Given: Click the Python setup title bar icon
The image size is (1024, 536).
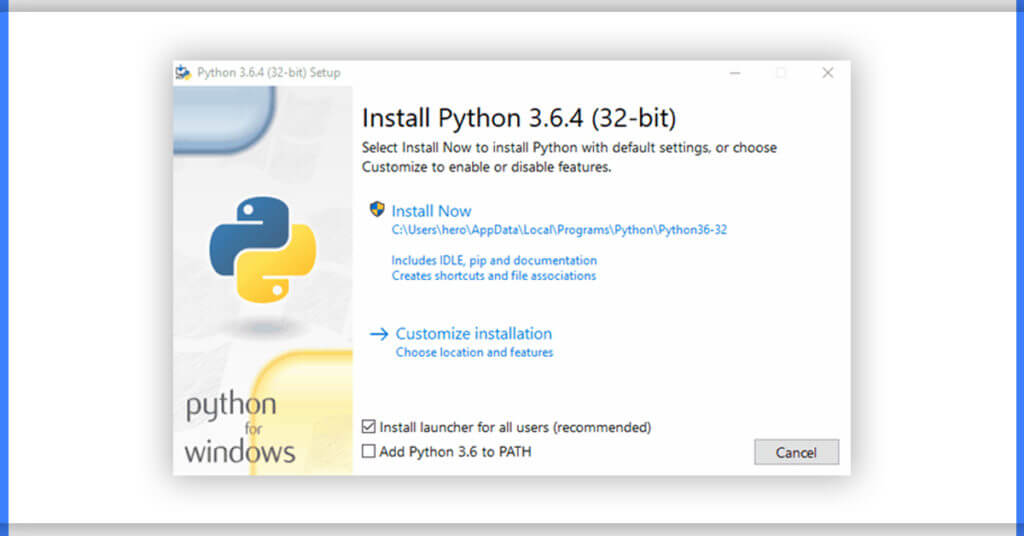Looking at the screenshot, I should 184,72.
